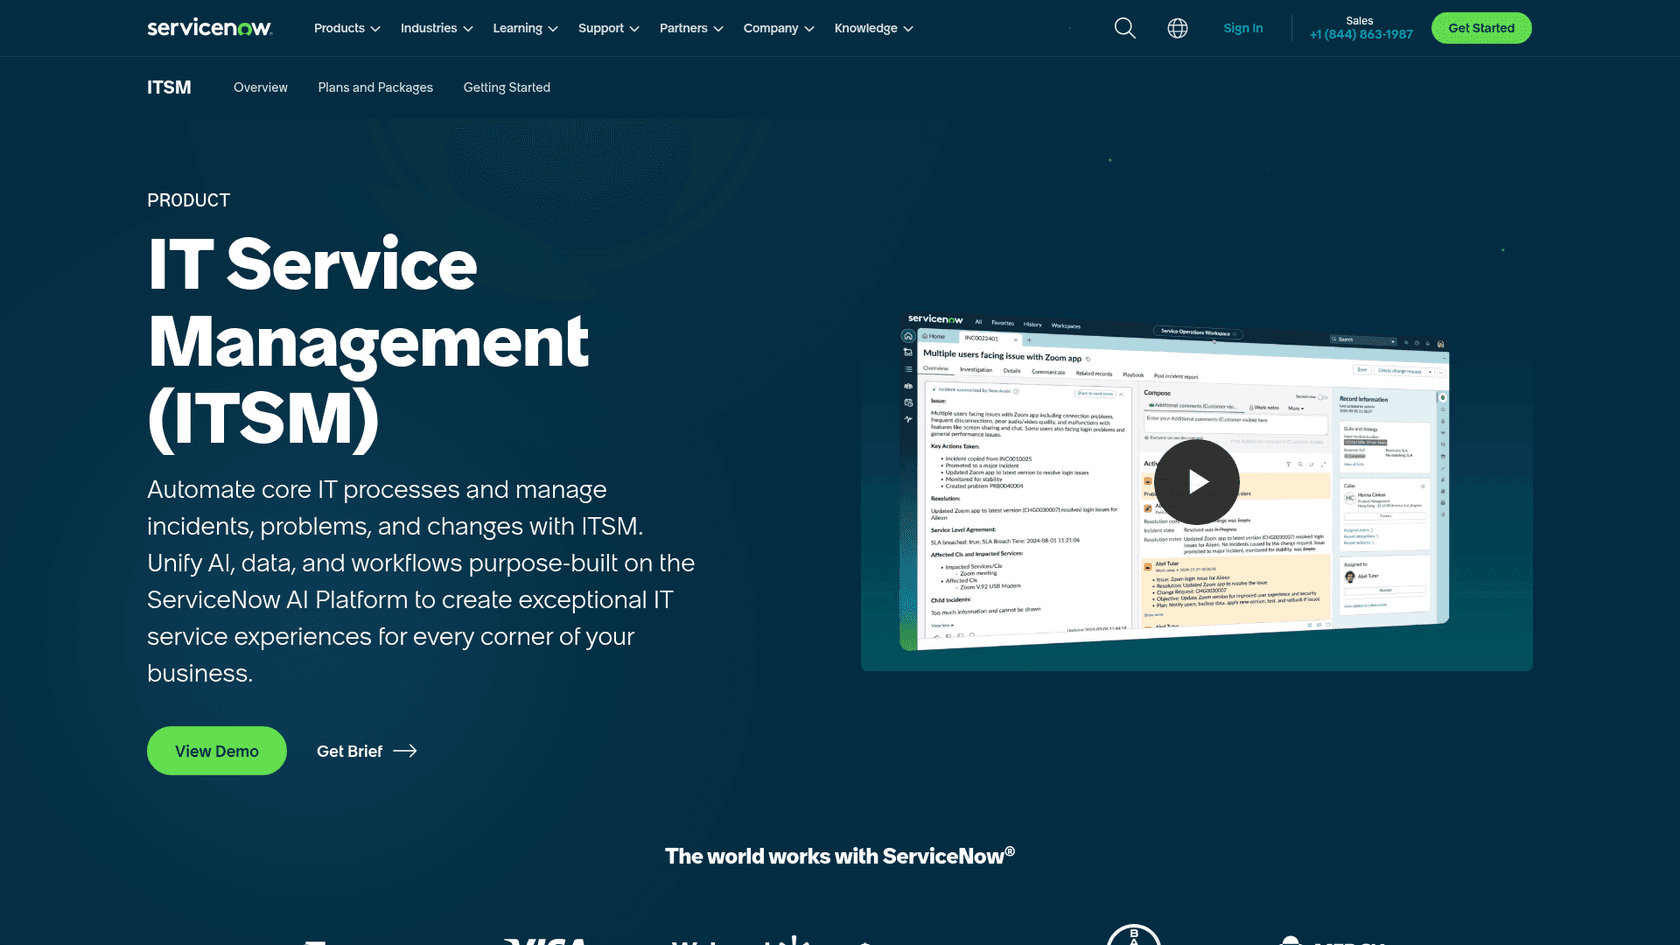Viewport: 1680px width, 945px height.
Task: Expand the Support menu
Action: point(608,28)
